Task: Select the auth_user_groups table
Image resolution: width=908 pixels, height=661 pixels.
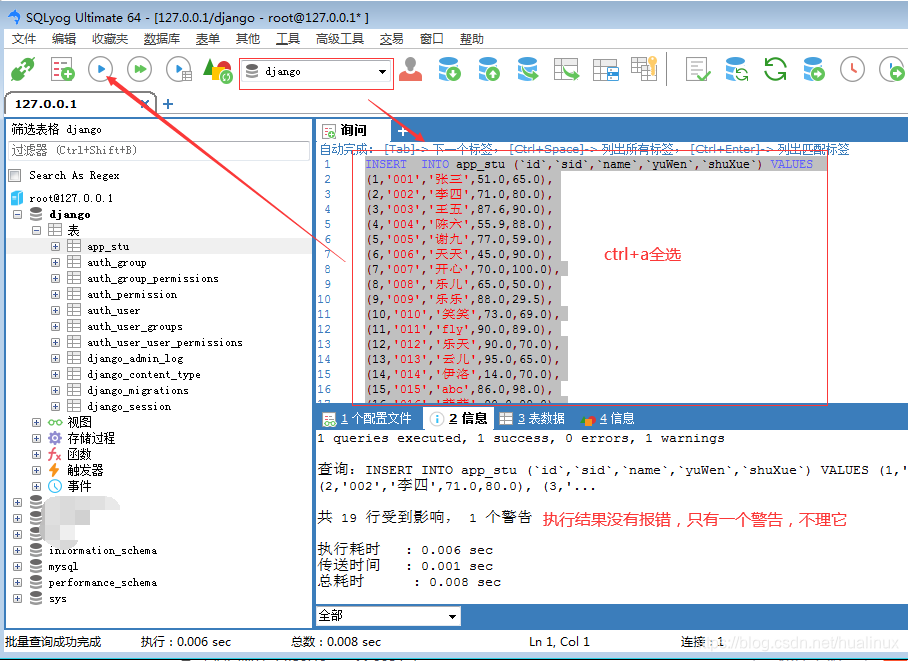Action: point(135,327)
